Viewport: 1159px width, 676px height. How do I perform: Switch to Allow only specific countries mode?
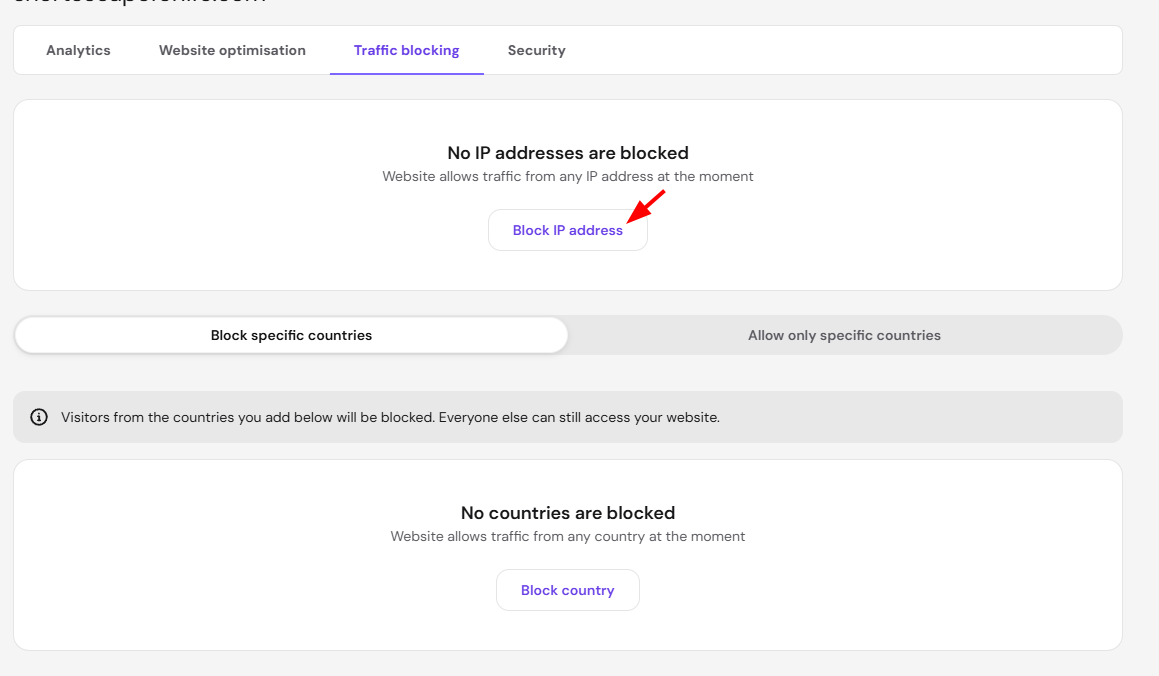click(x=844, y=335)
